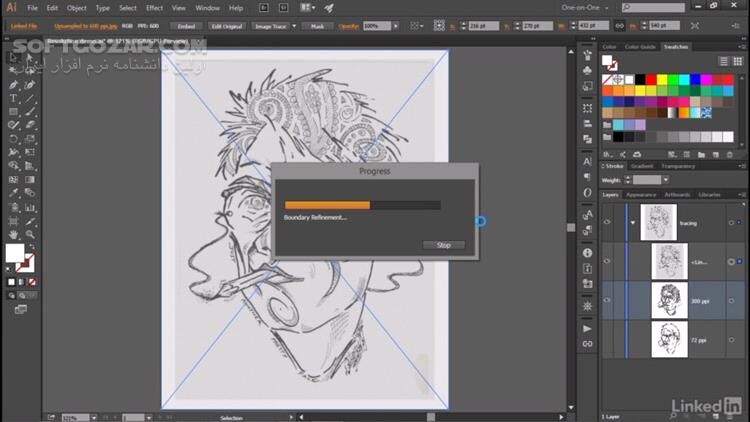Switch to the Gradient tab
Image resolution: width=750 pixels, height=422 pixels.
pyautogui.click(x=642, y=166)
